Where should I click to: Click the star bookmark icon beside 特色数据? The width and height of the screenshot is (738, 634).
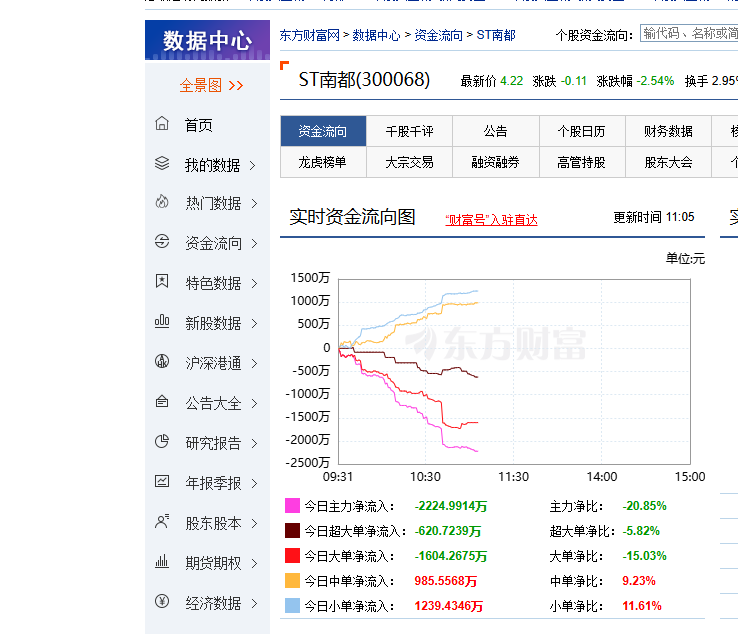tap(162, 281)
